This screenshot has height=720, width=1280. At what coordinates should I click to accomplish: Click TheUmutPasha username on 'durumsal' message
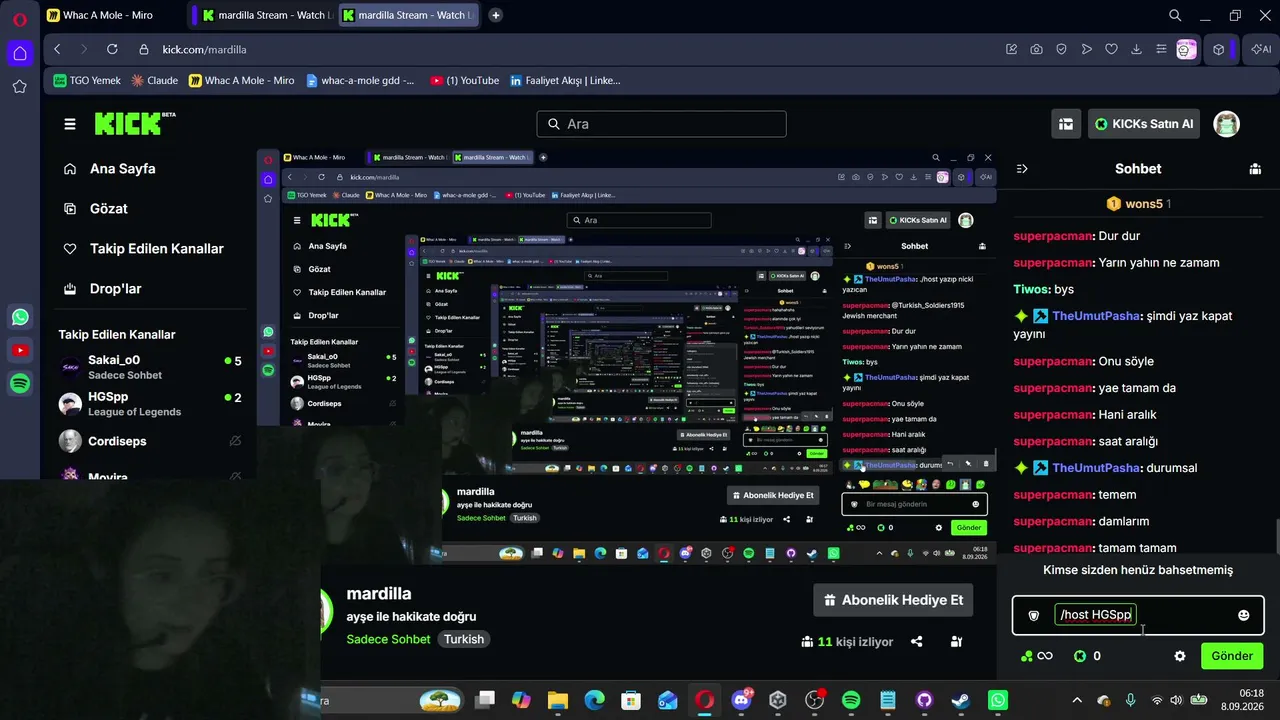click(x=1096, y=468)
